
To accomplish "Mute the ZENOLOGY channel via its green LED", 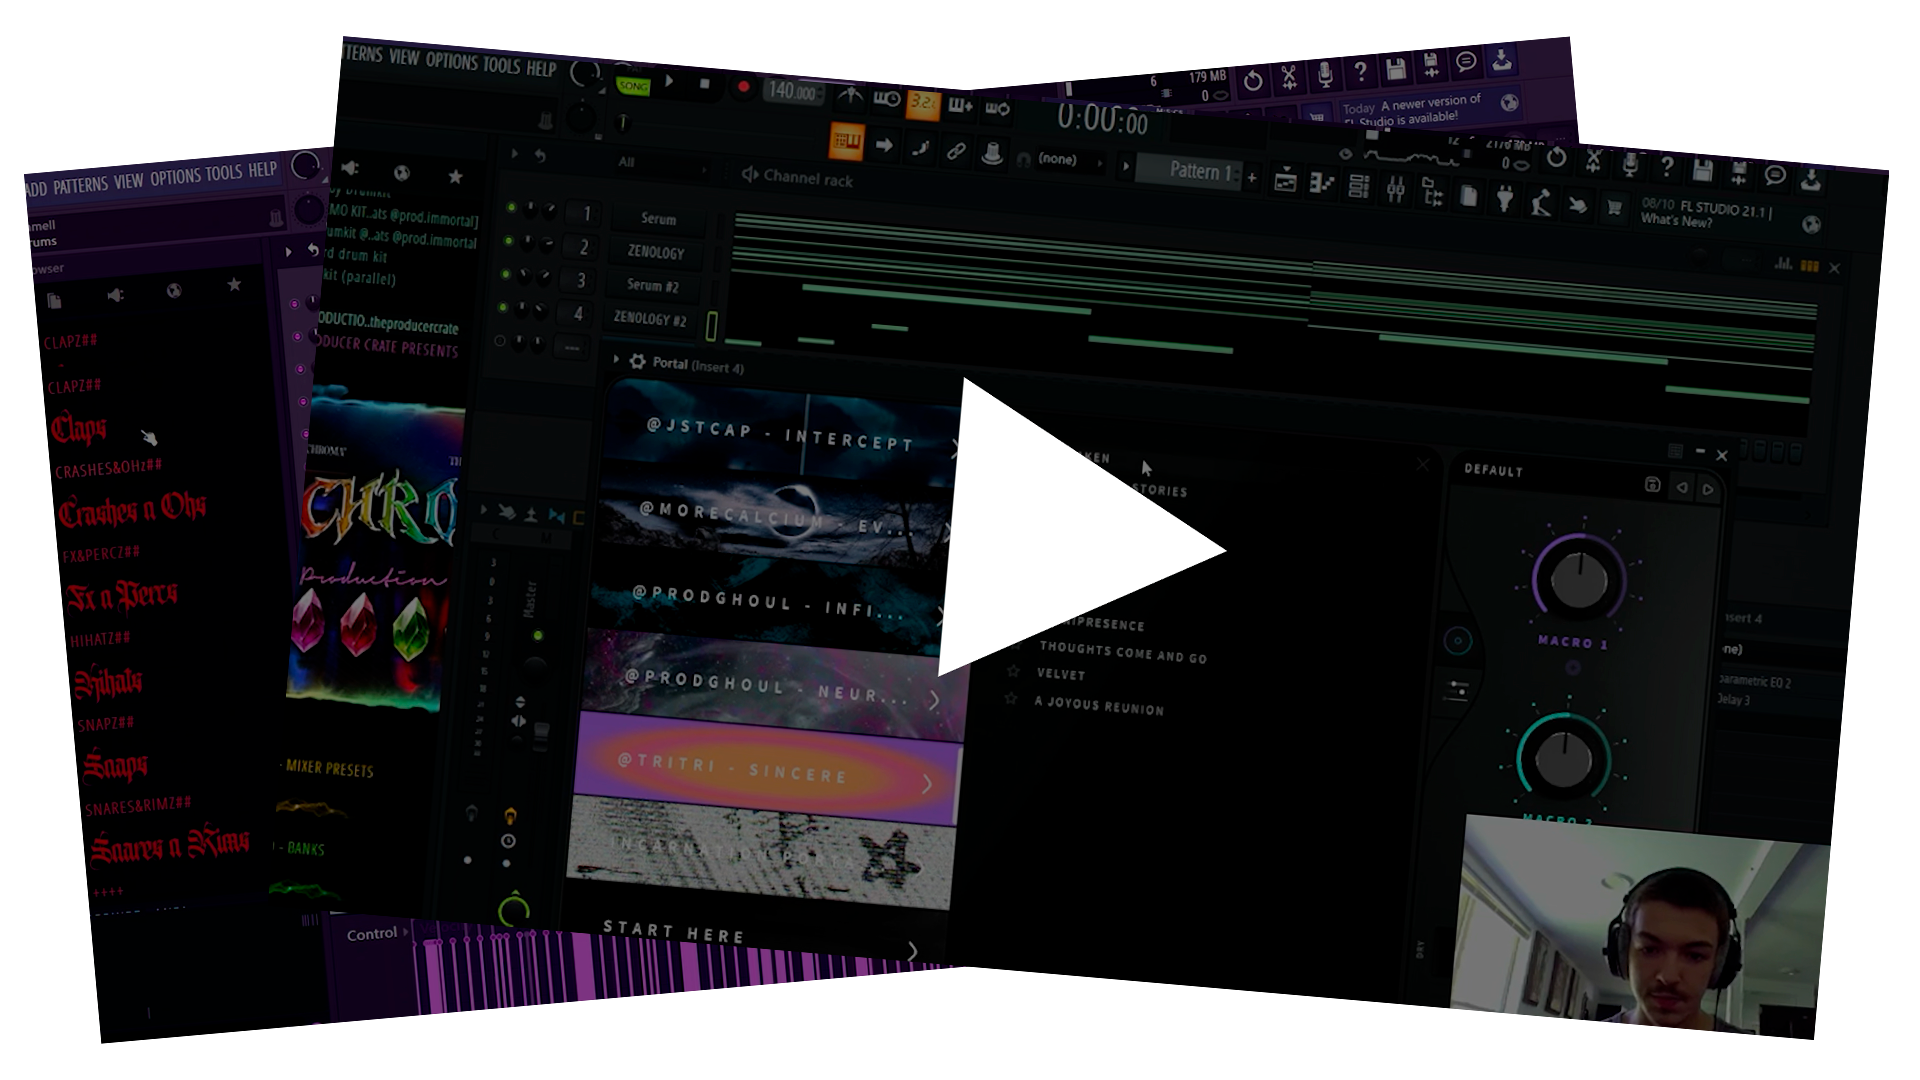I will 508,240.
